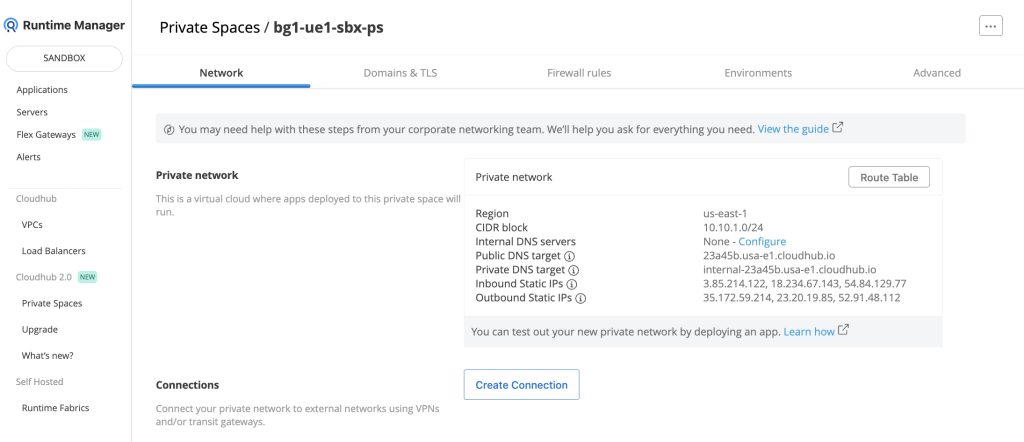Click the Route Table button
Image resolution: width=1024 pixels, height=442 pixels.
tap(889, 177)
